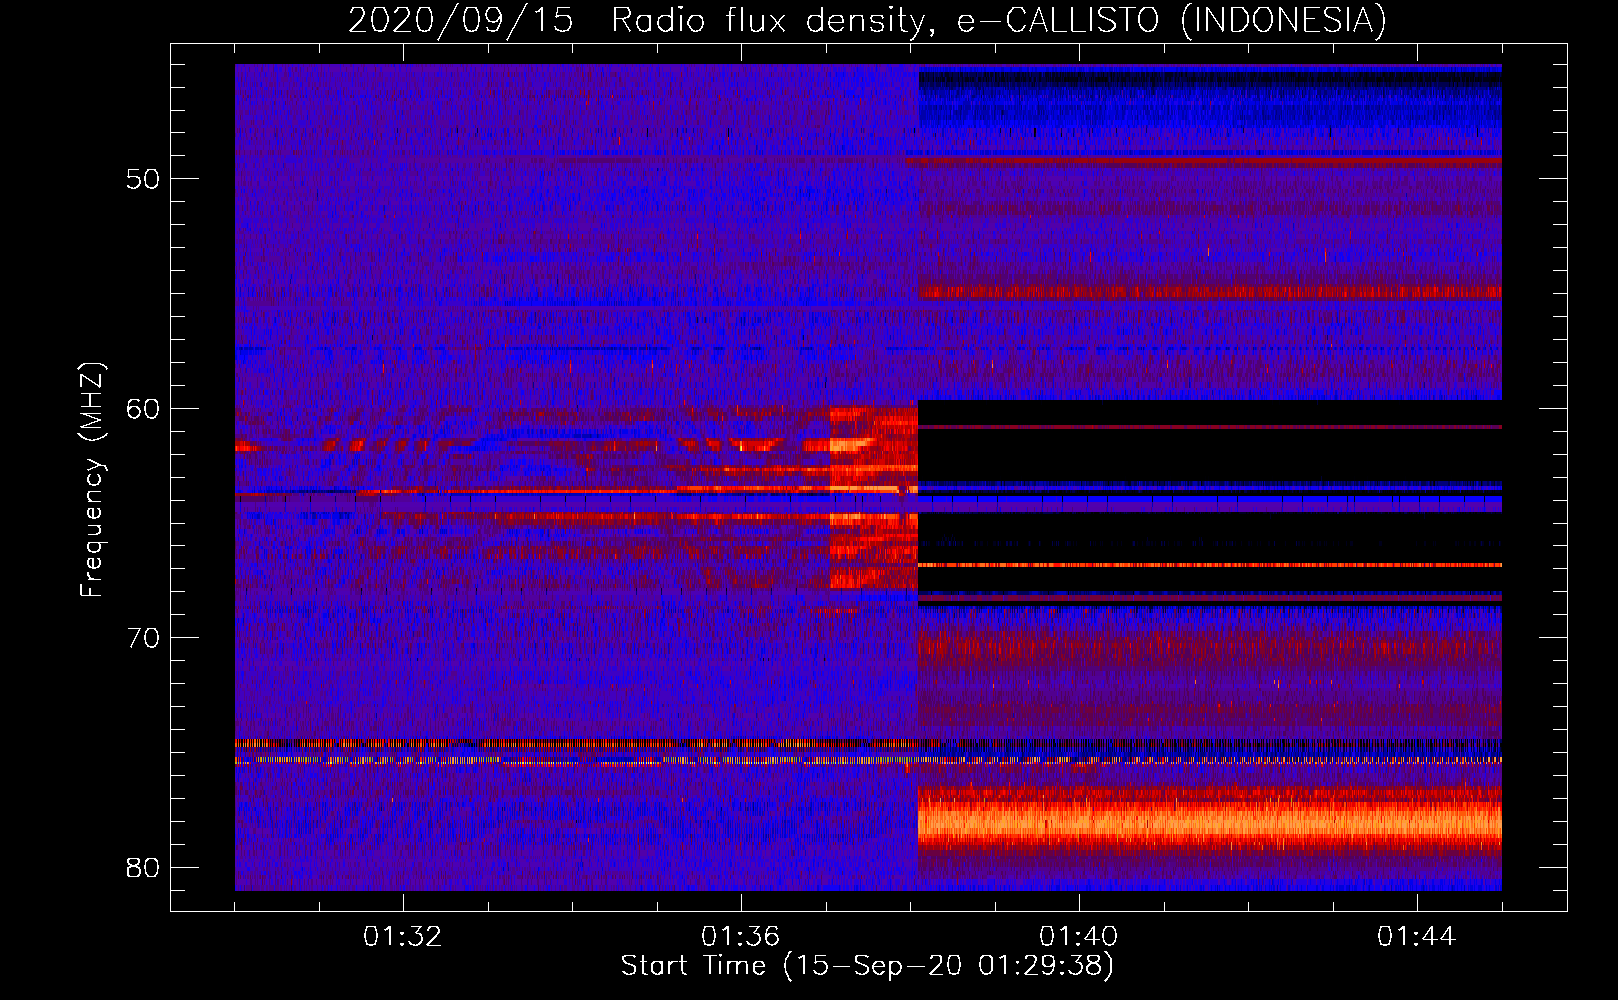1618x1000 pixels.
Task: Click the "Start Time (15-Sep-20 01:29:38)" label
Action: [867, 966]
